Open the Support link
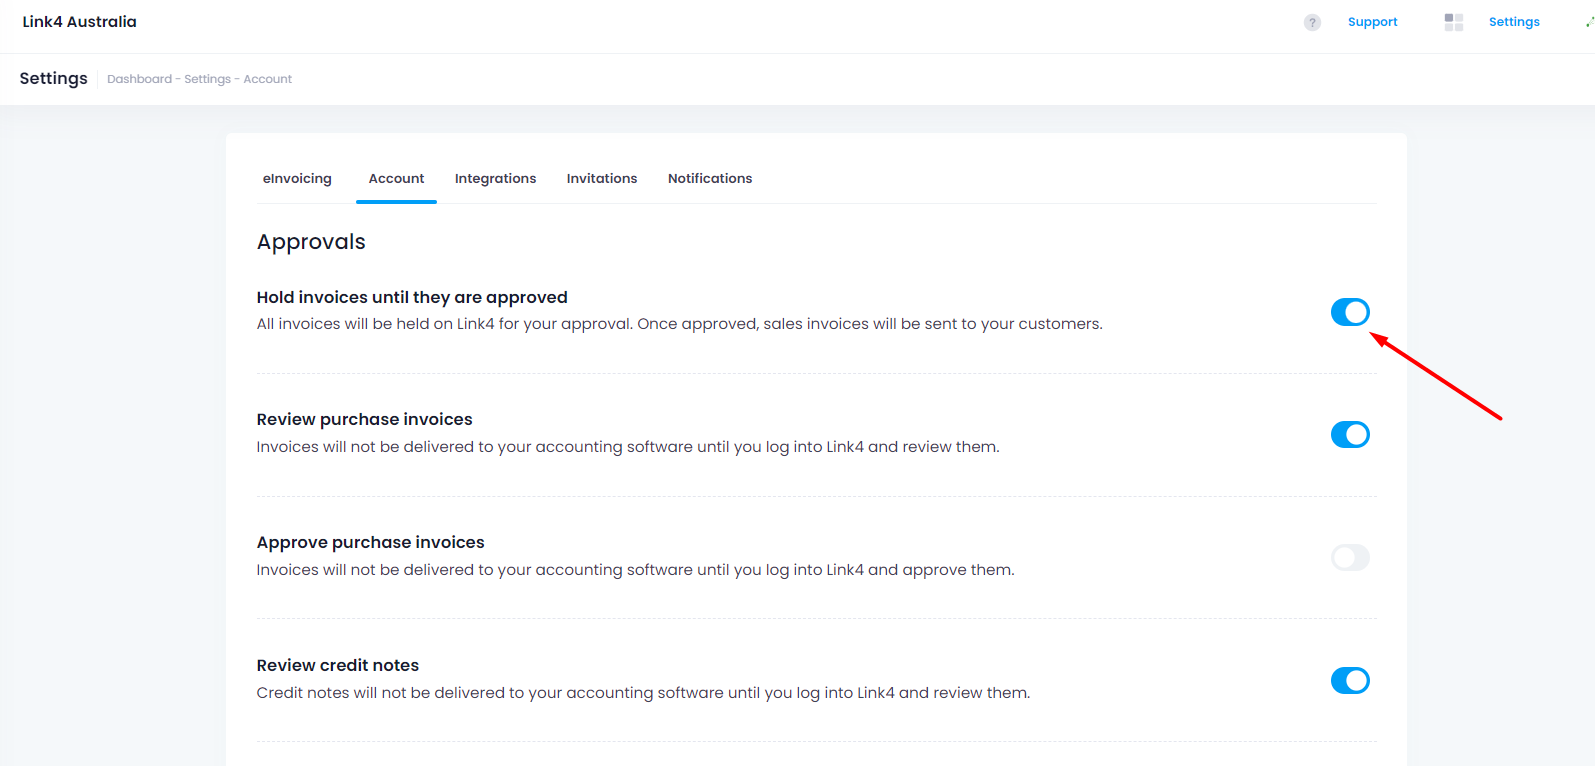This screenshot has height=766, width=1595. pyautogui.click(x=1372, y=22)
